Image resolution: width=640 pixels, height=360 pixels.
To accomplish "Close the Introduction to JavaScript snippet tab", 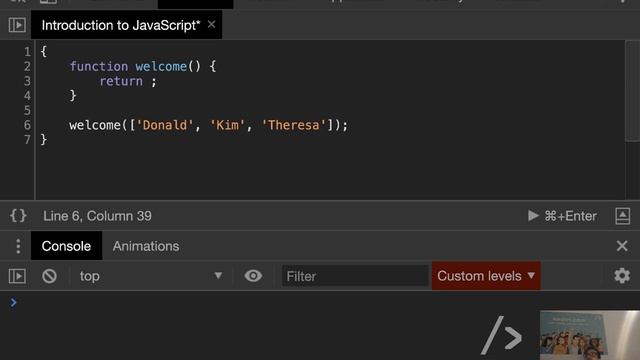I will [x=211, y=24].
